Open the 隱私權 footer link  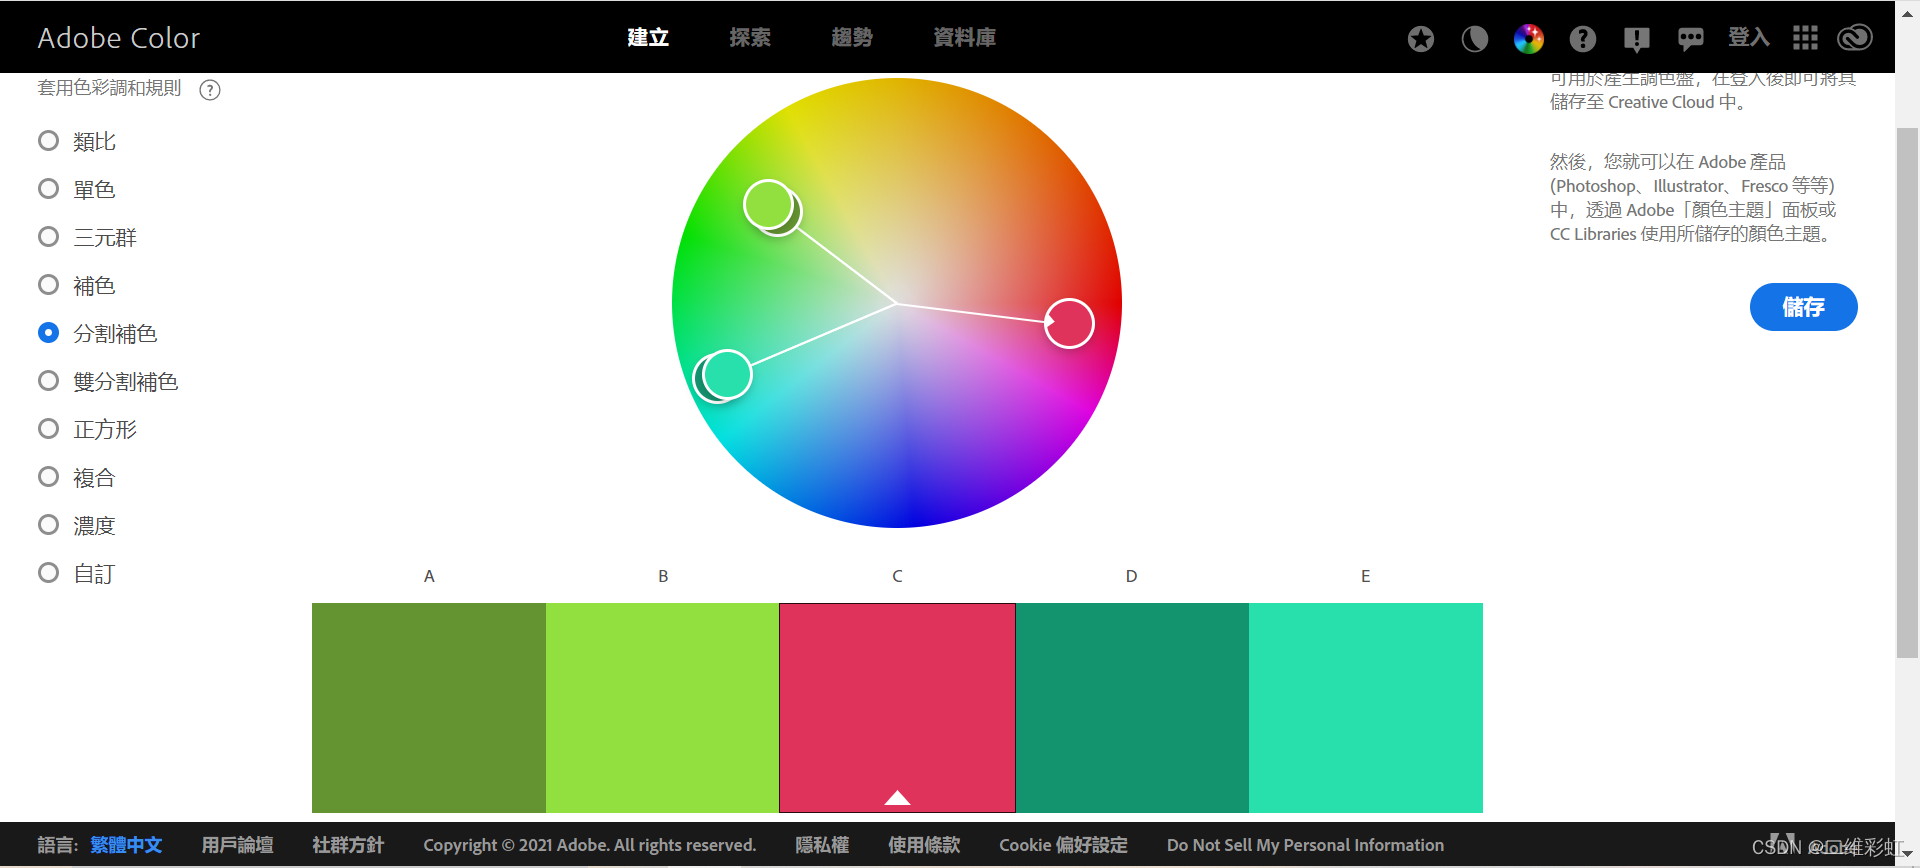[x=822, y=845]
